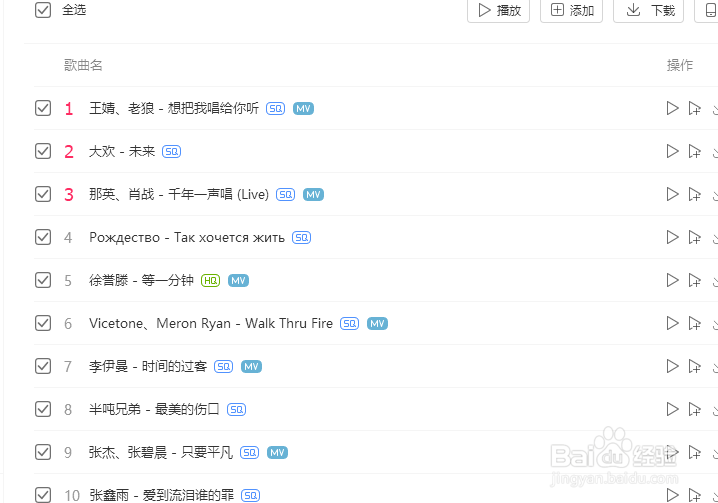Image resolution: width=718 pixels, height=503 pixels.
Task: Add 最美的伤口 to playlist icon
Action: (695, 409)
